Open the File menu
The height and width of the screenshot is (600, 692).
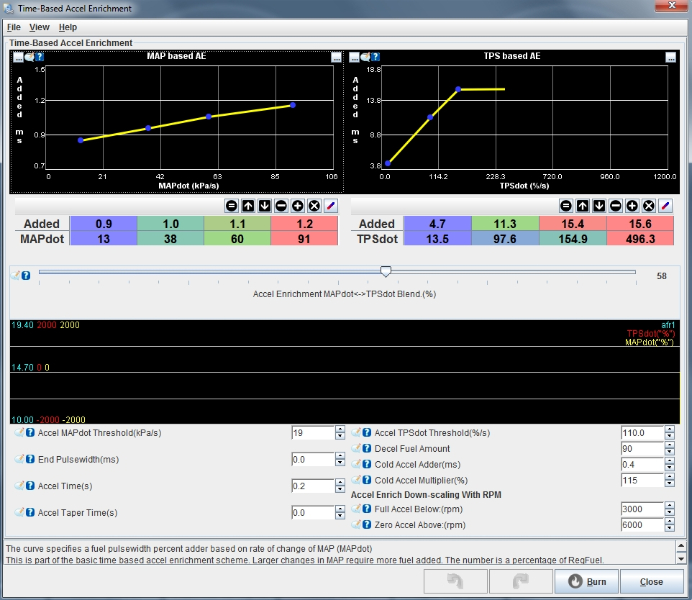coord(13,27)
